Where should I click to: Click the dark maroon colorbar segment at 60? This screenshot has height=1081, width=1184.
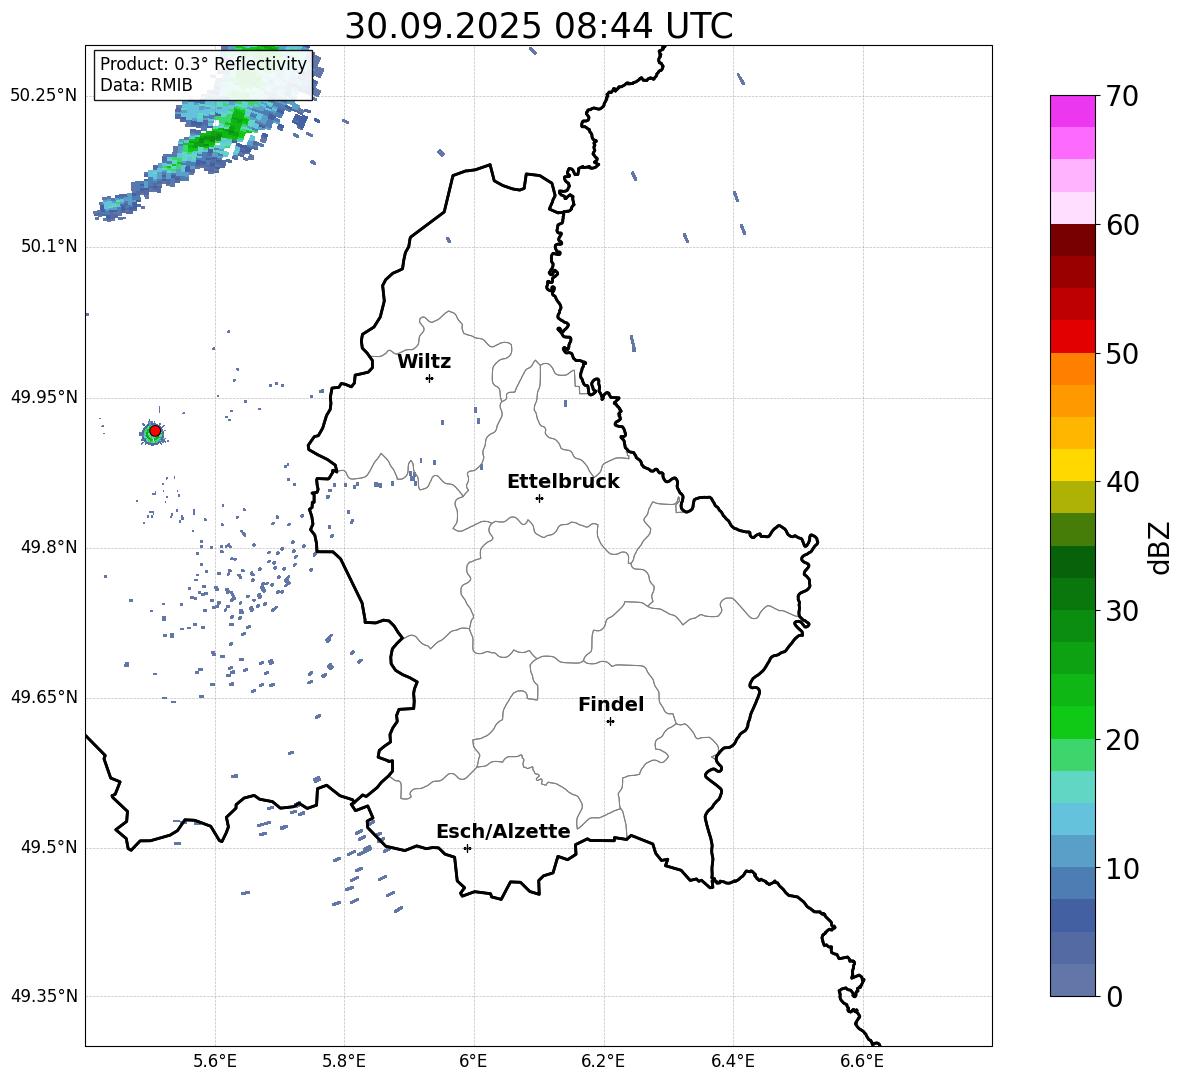[x=1072, y=240]
